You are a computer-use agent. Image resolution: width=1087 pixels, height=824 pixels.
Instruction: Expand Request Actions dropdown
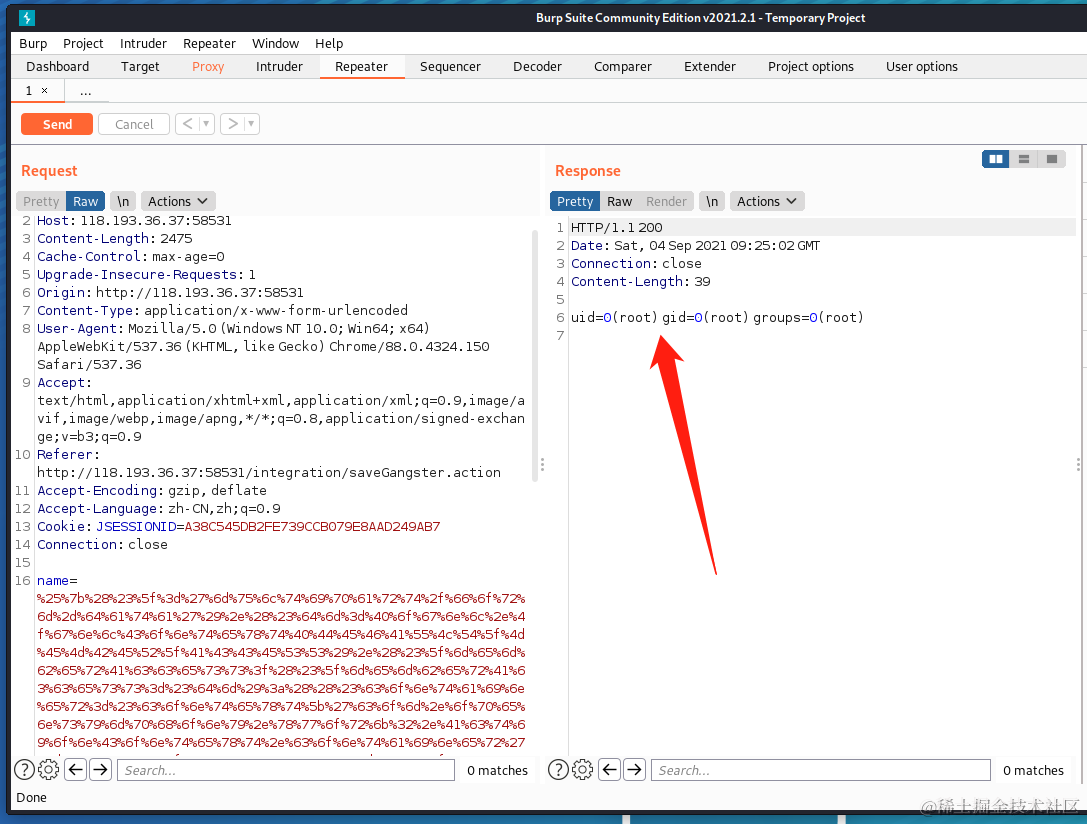[178, 201]
